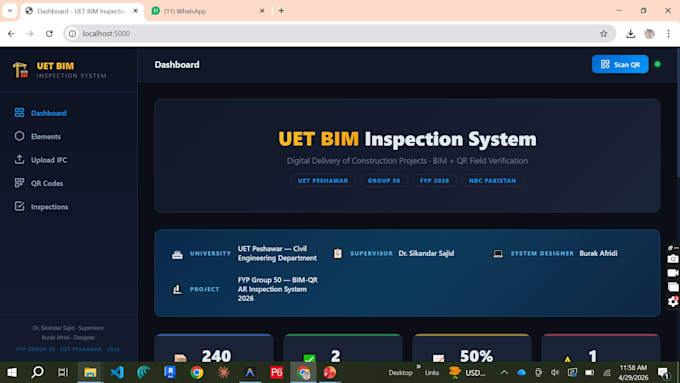
Task: Open Windows taskbar search
Action: (x=38, y=372)
